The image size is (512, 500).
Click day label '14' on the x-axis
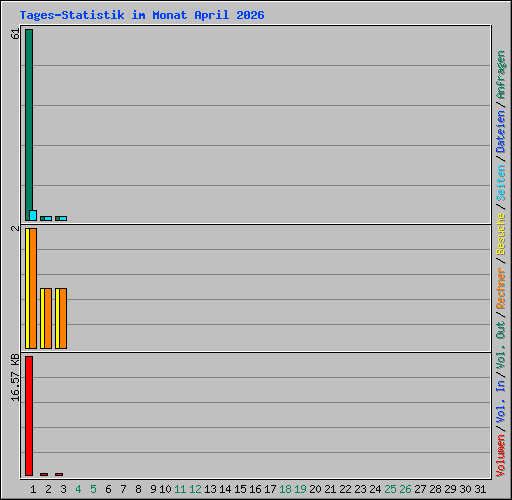(225, 489)
